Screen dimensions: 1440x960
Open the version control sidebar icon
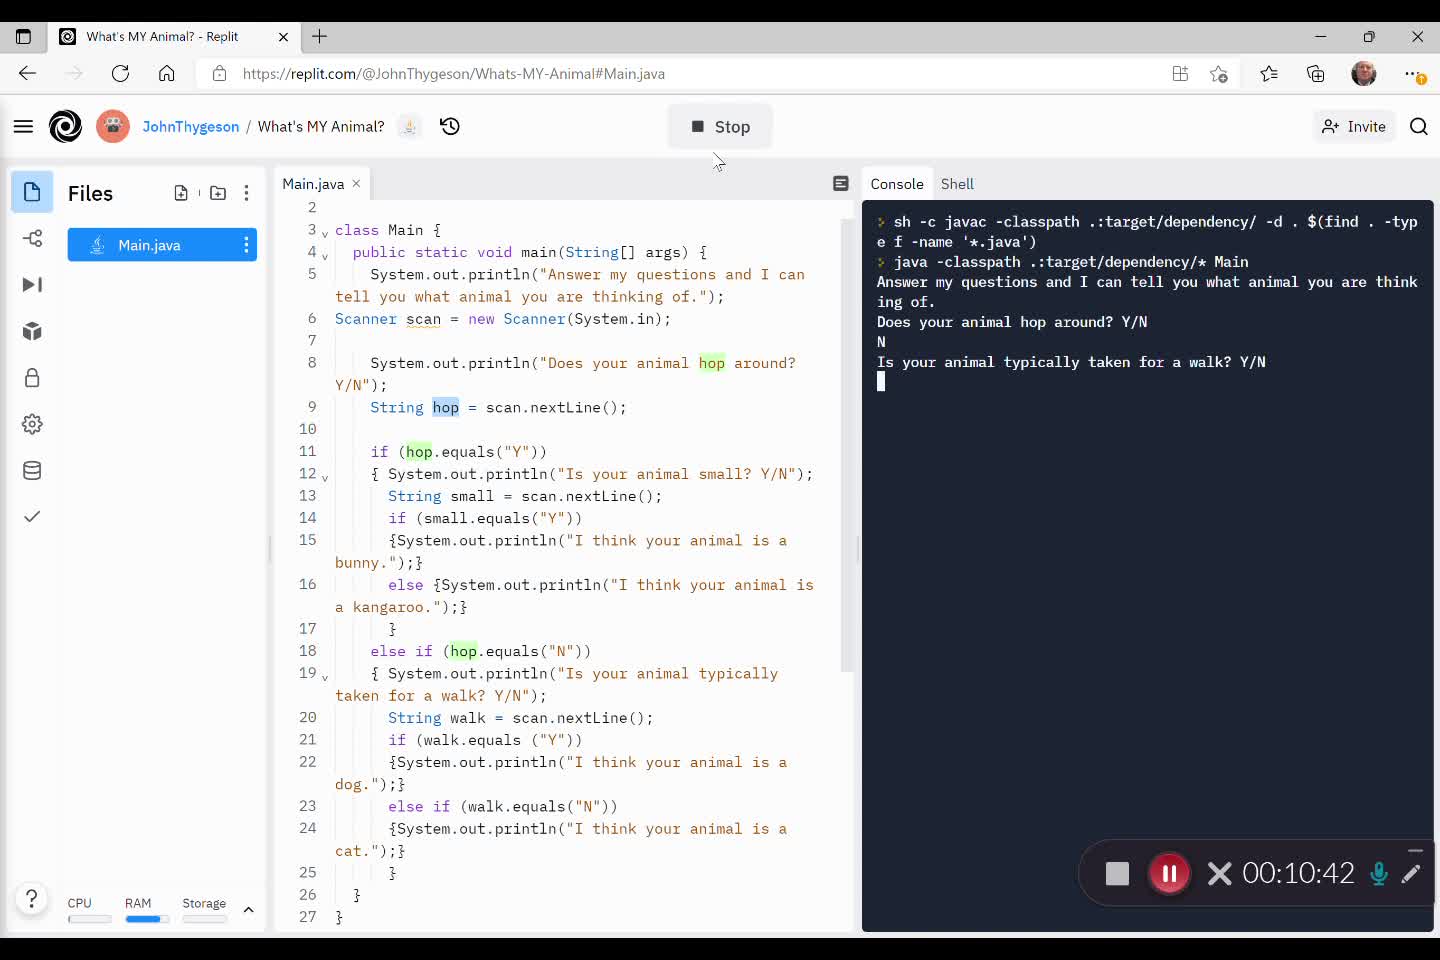pyautogui.click(x=32, y=238)
